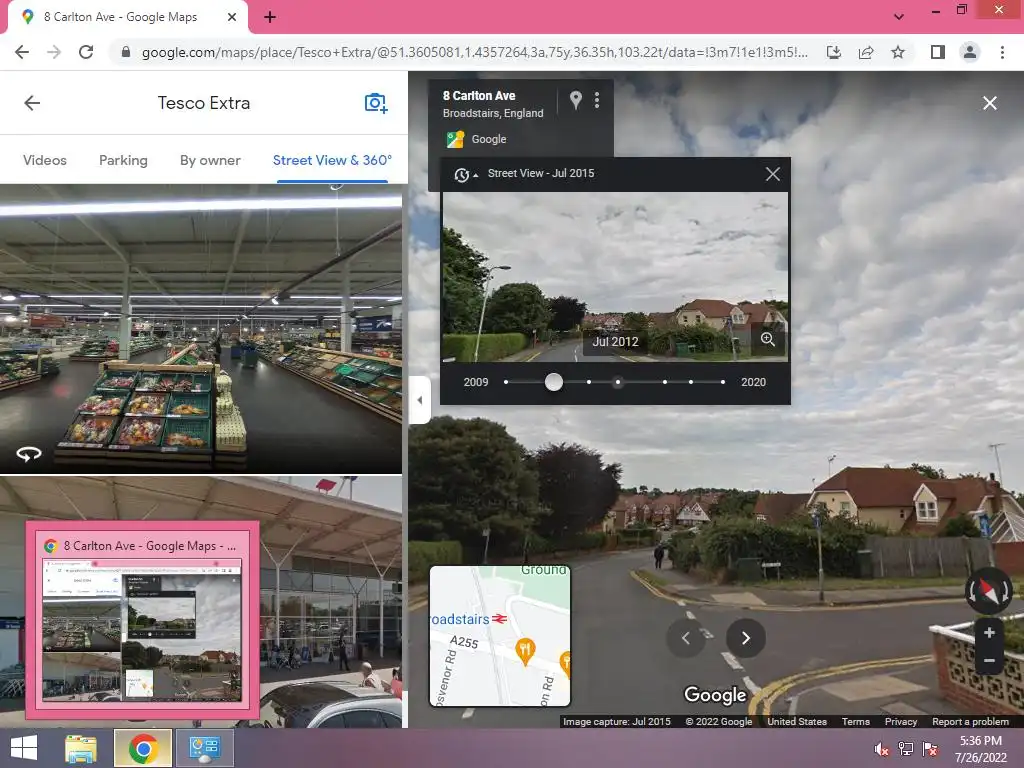Open the Street View time travel clock dropdown
Viewport: 1024px width, 768px height.
point(465,174)
